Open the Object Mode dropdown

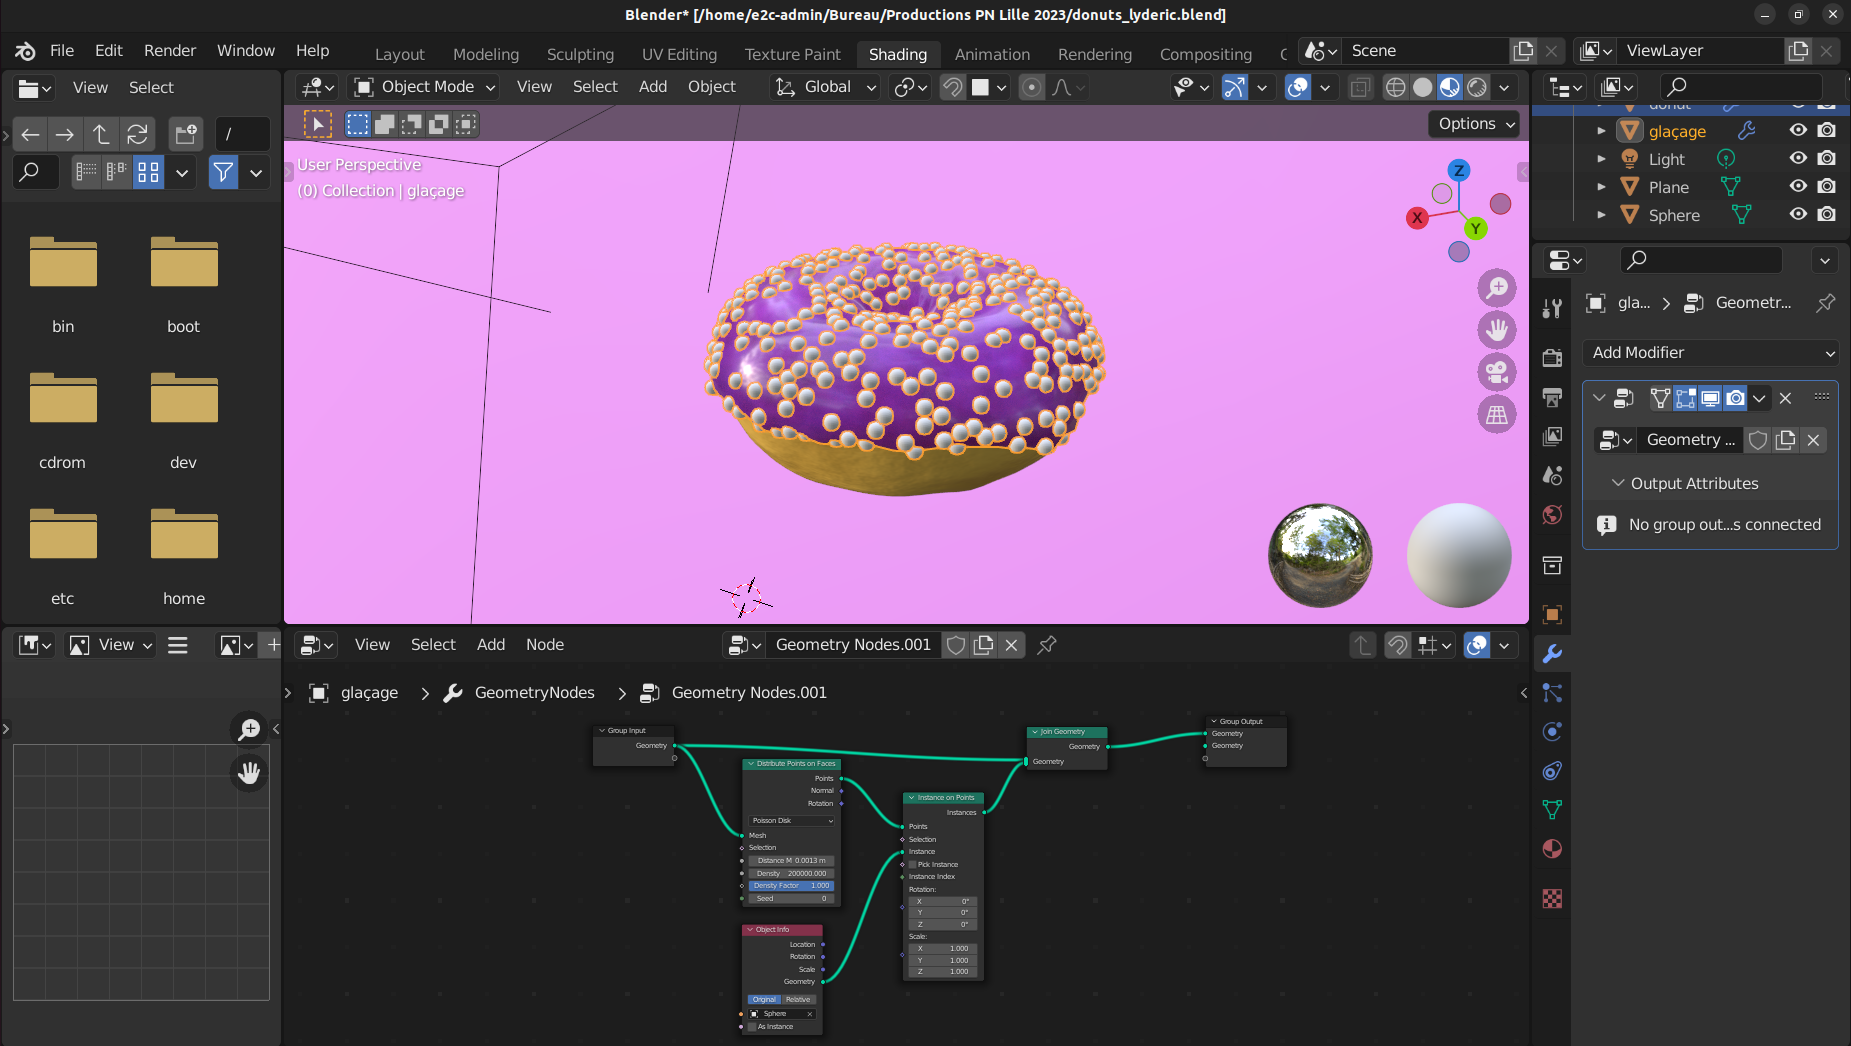(426, 87)
